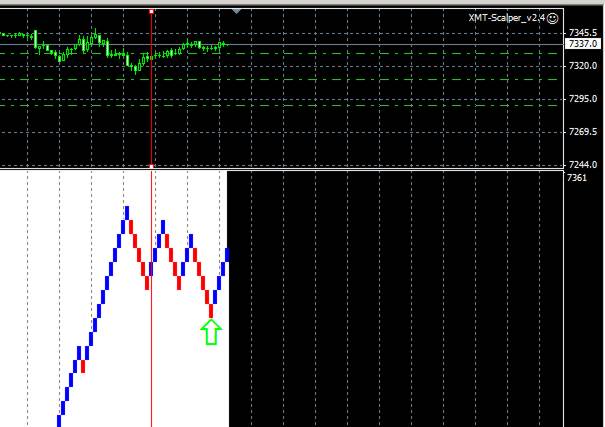Click the Expert Advisor smiley face icon
Screen dimensions: 605x427
(553, 18)
